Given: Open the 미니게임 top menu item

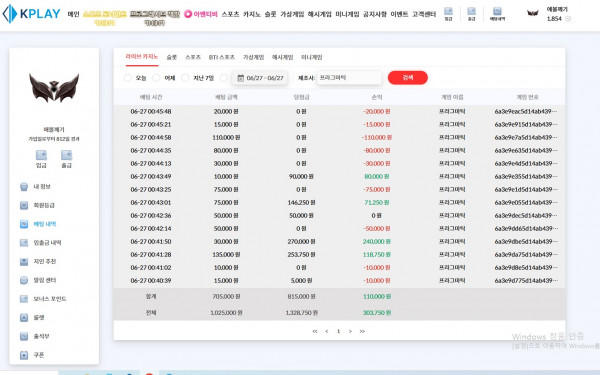Looking at the screenshot, I should [347, 14].
